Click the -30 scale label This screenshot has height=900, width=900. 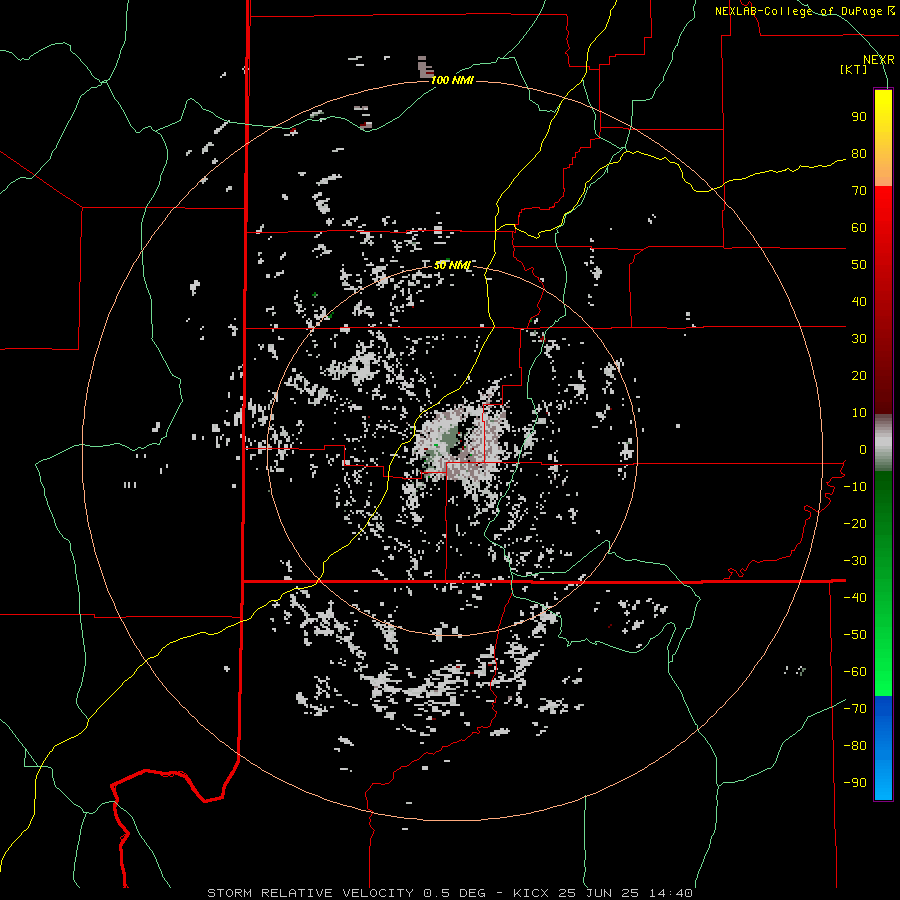855,561
